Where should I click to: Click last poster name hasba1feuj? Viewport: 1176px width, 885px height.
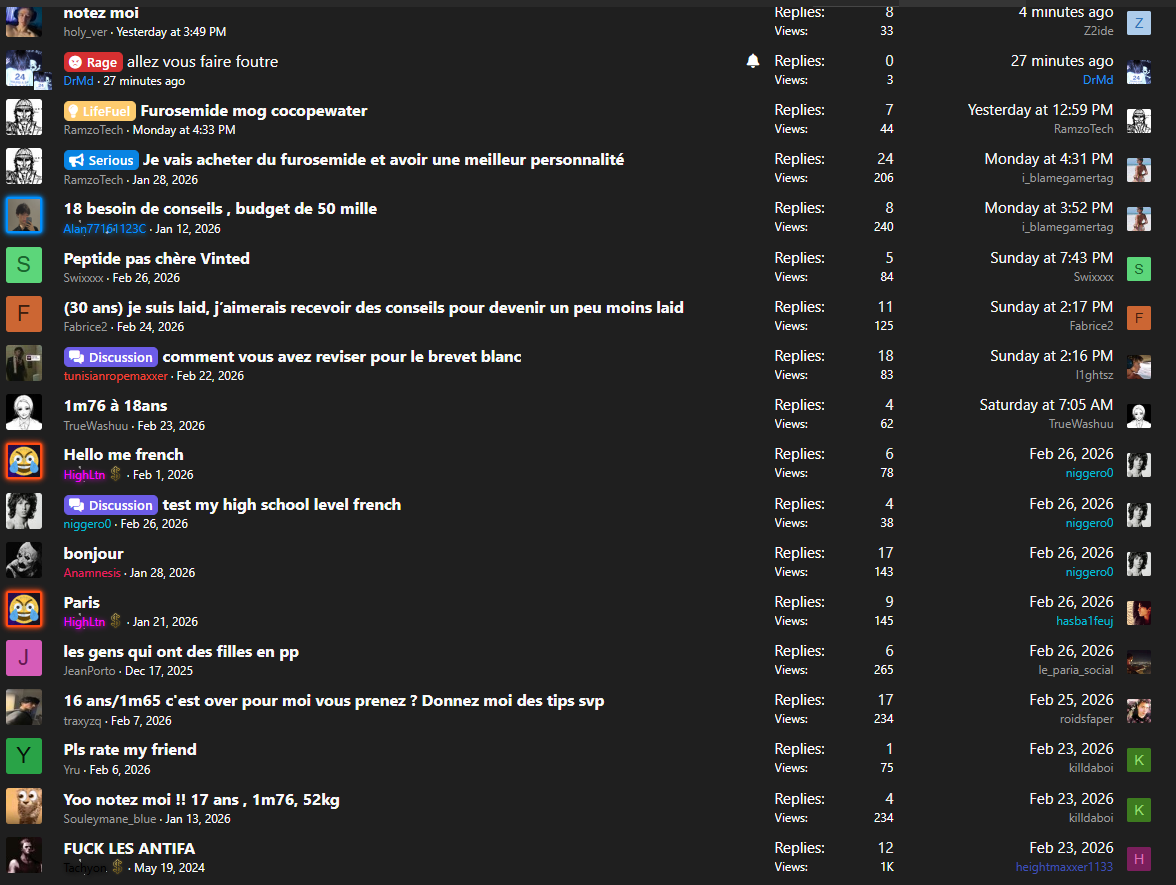click(1084, 621)
